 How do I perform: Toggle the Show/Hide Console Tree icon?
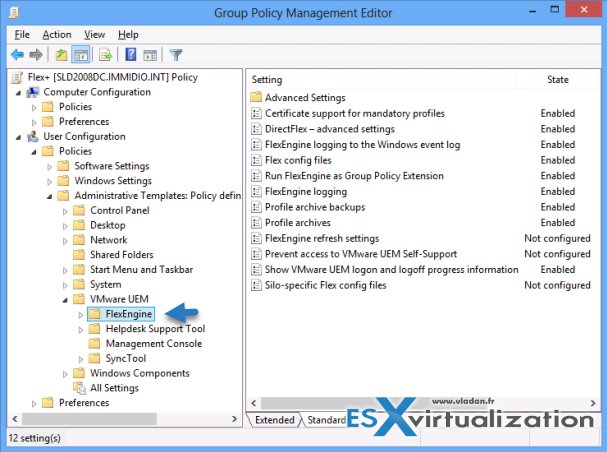tap(81, 55)
